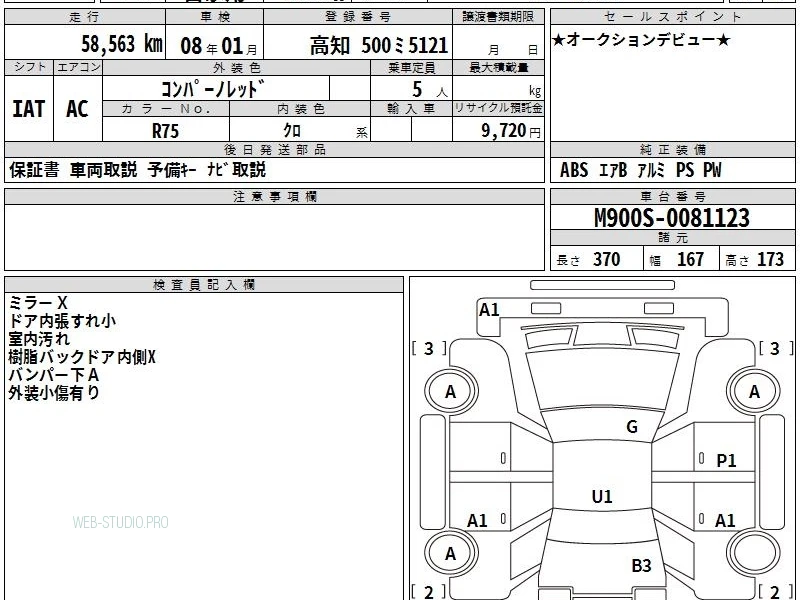Click the 乗車定員 header

point(411,67)
